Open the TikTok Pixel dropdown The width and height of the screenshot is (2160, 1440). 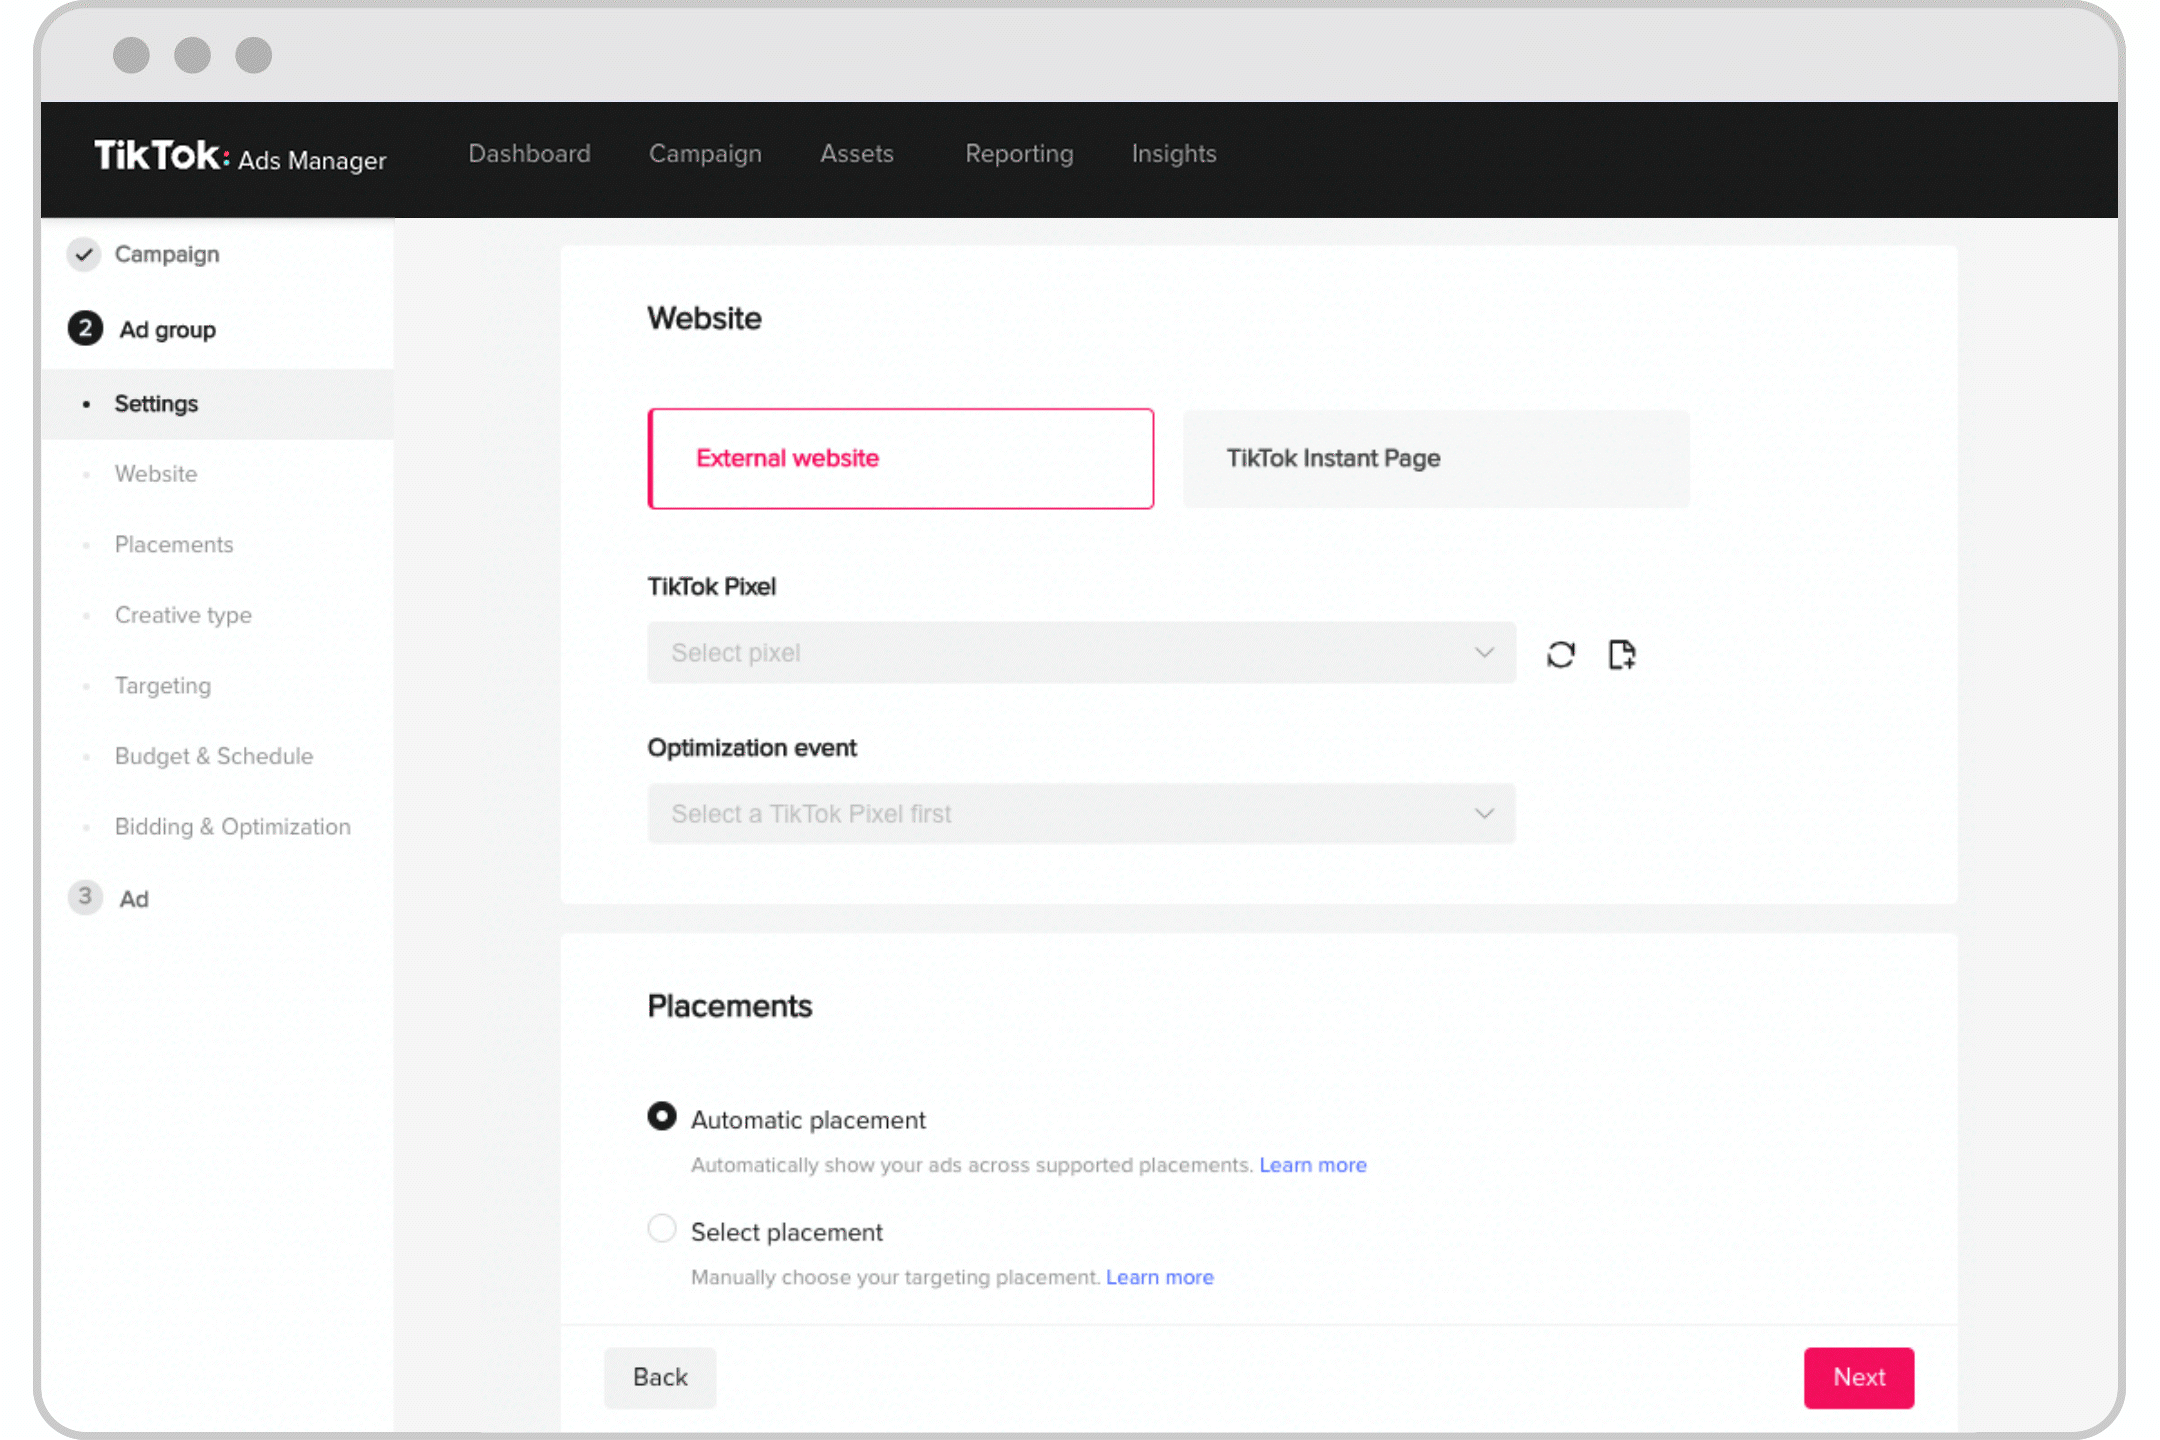click(x=1078, y=651)
